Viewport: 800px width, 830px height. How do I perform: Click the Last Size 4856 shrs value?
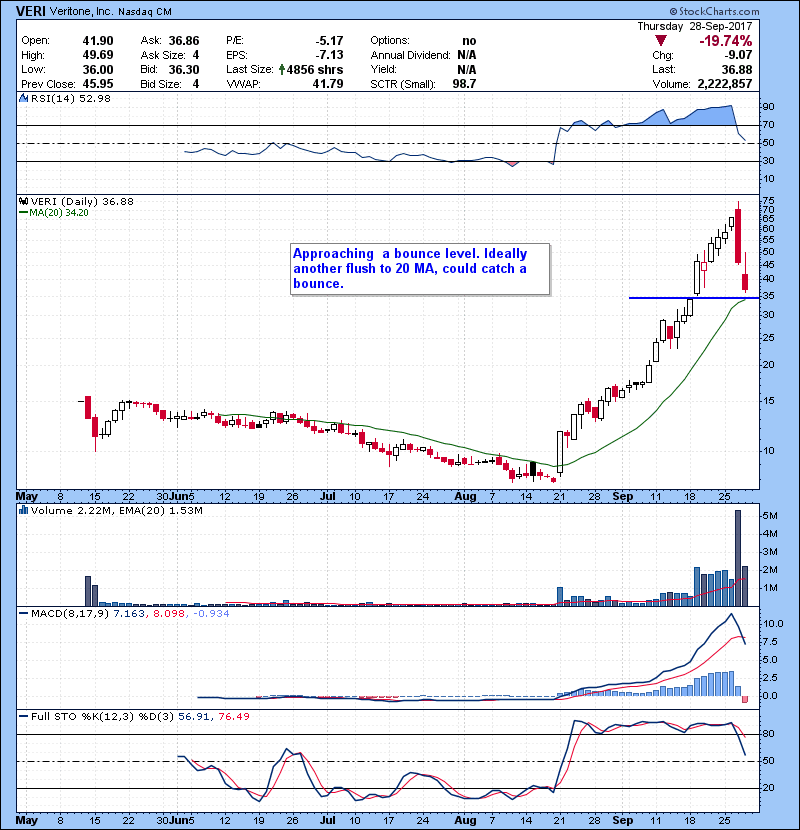(x=314, y=69)
